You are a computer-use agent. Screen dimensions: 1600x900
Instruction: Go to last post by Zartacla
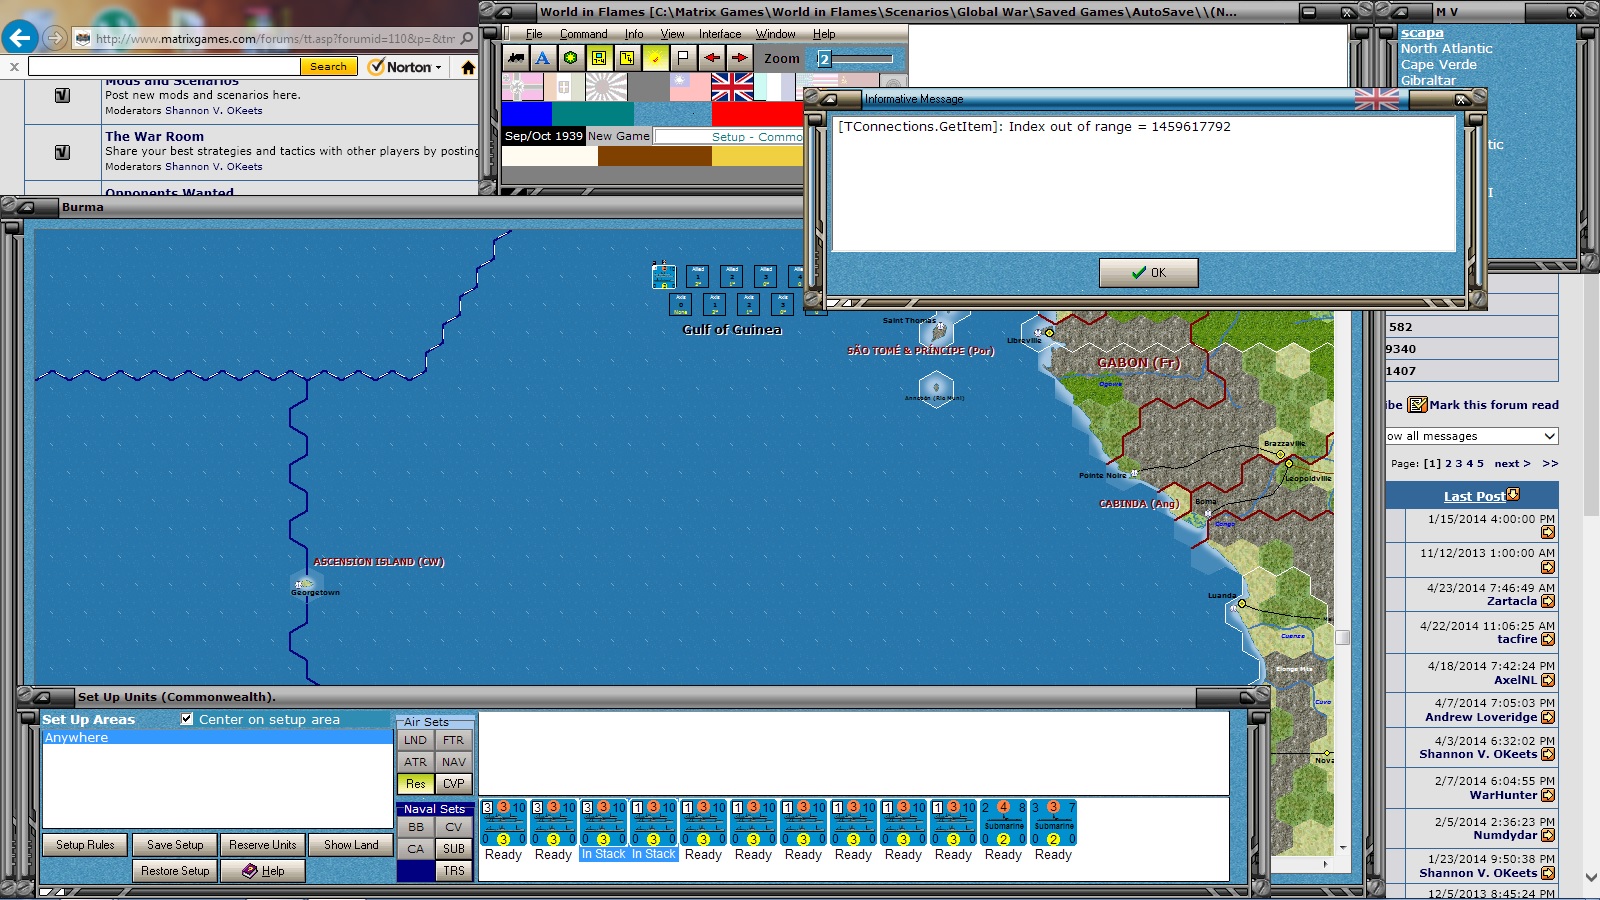(x=1548, y=602)
